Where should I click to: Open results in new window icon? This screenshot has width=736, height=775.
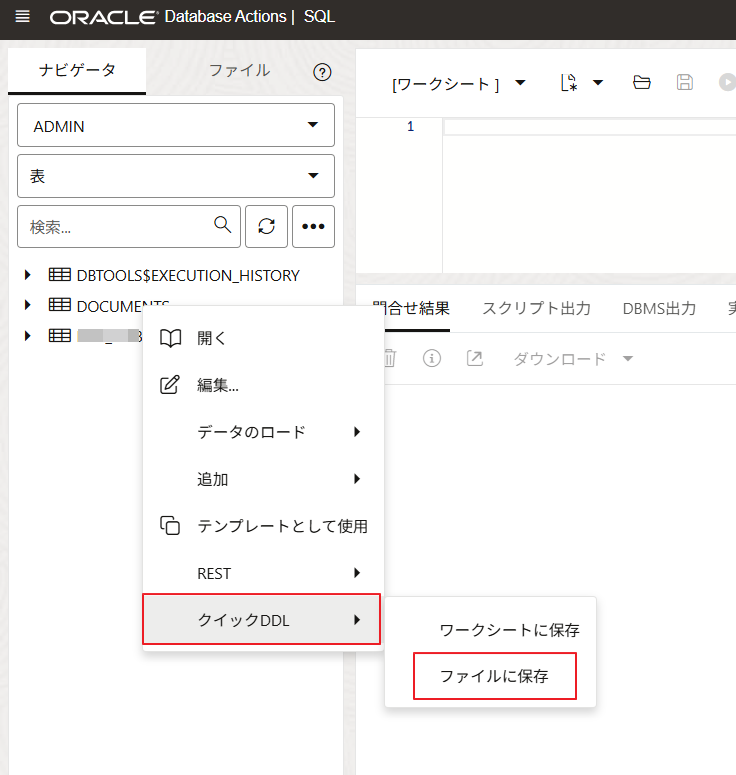pyautogui.click(x=475, y=358)
